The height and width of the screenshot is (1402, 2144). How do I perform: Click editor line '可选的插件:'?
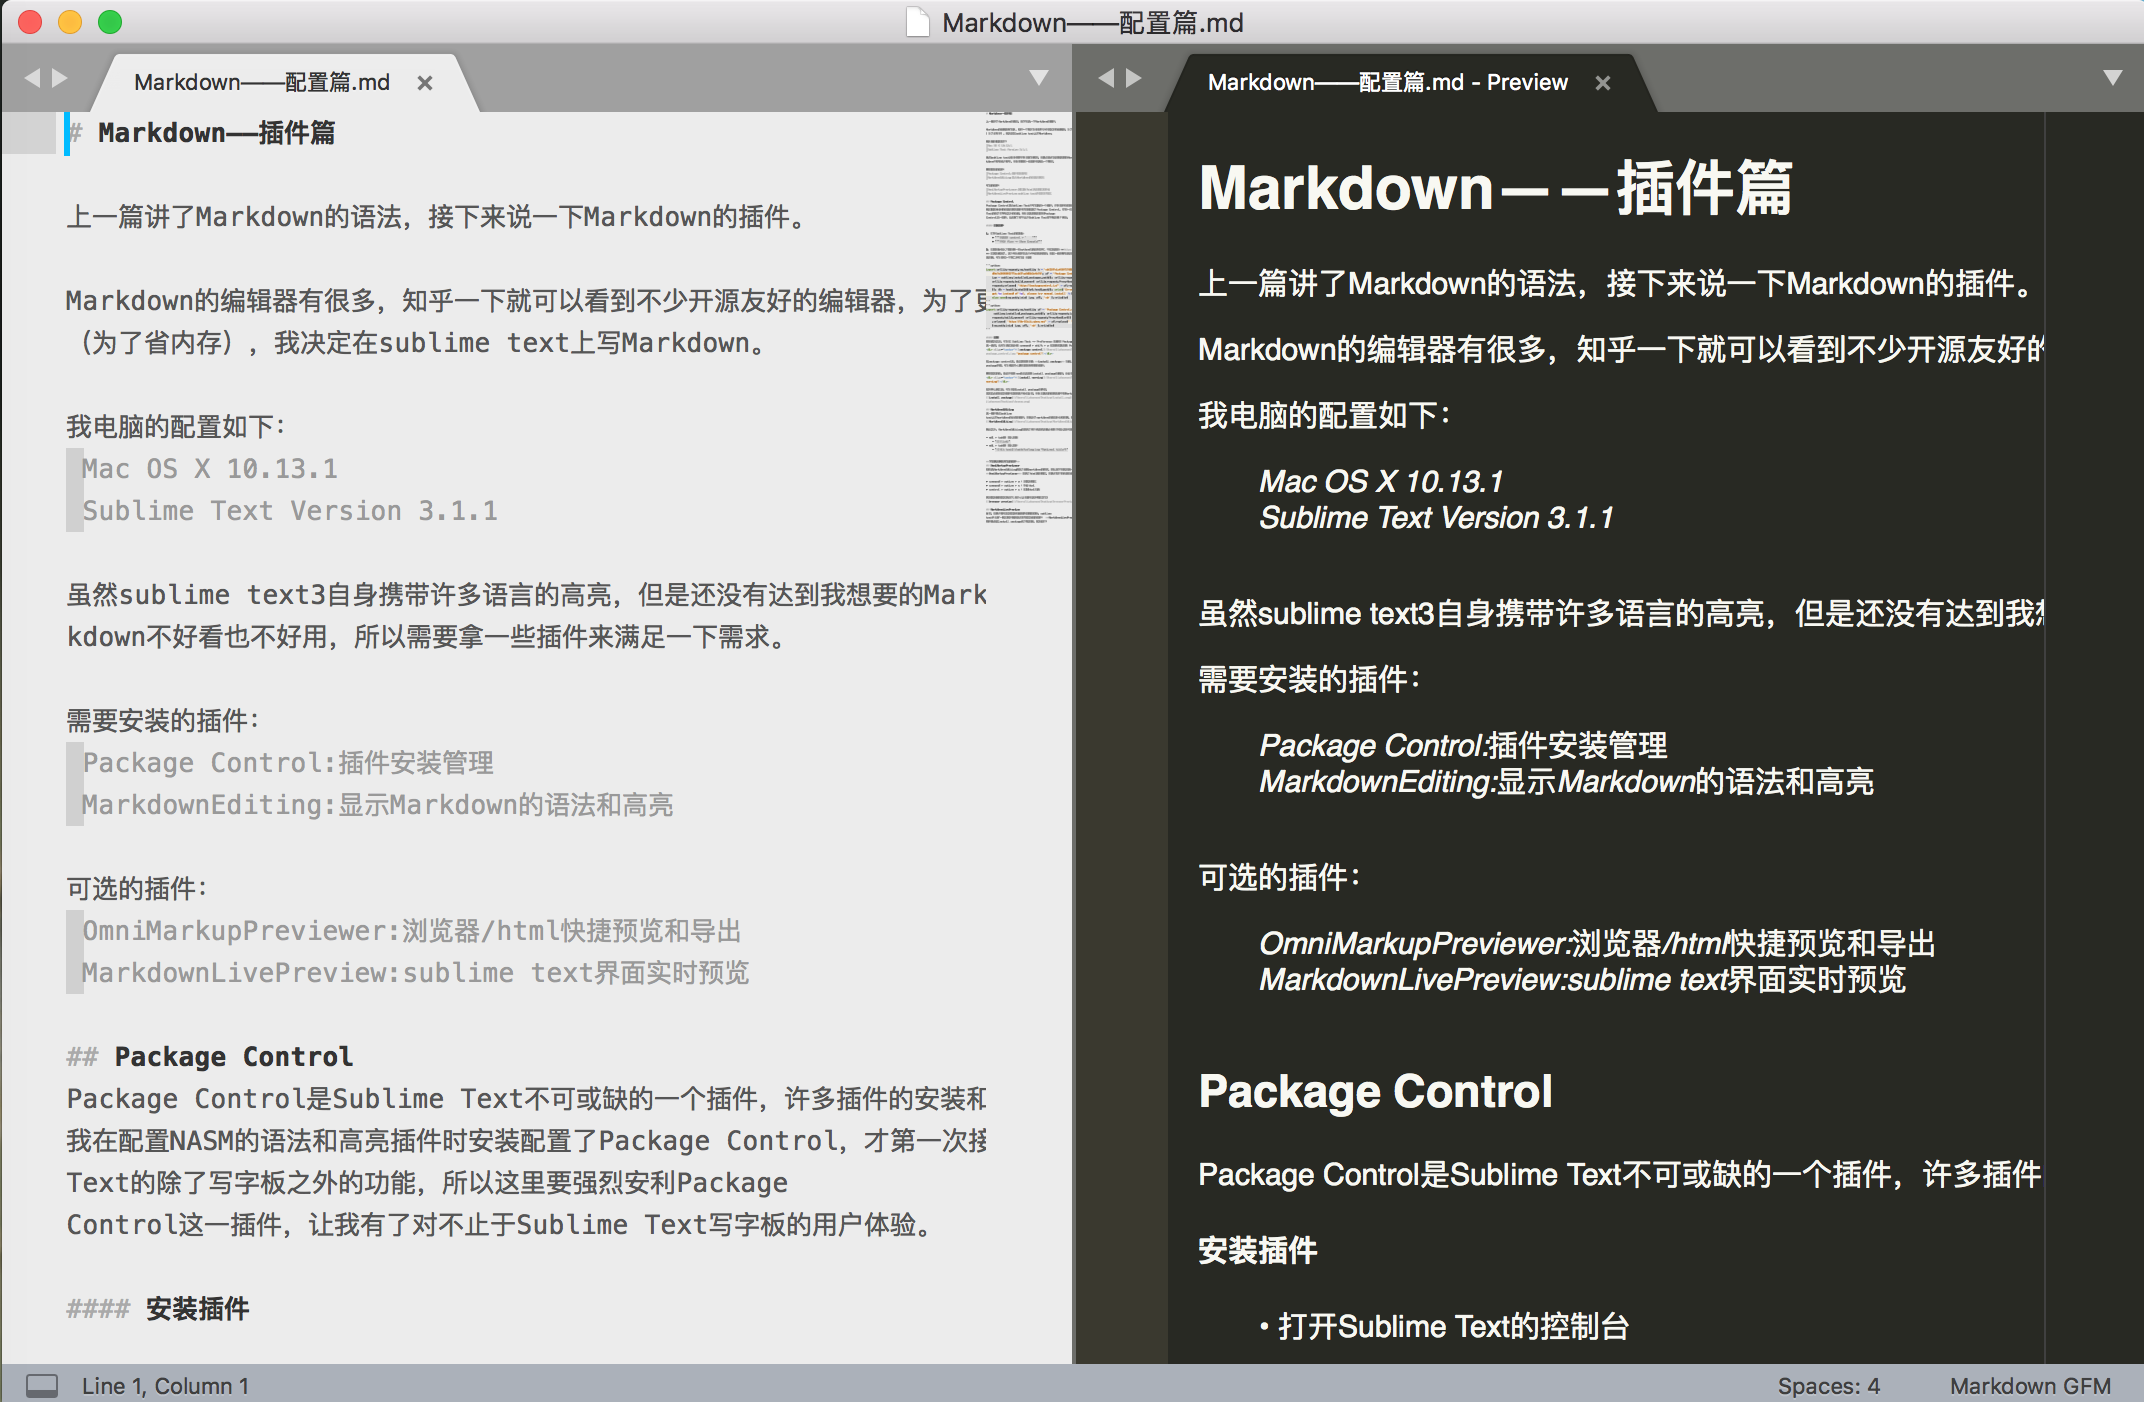[137, 888]
